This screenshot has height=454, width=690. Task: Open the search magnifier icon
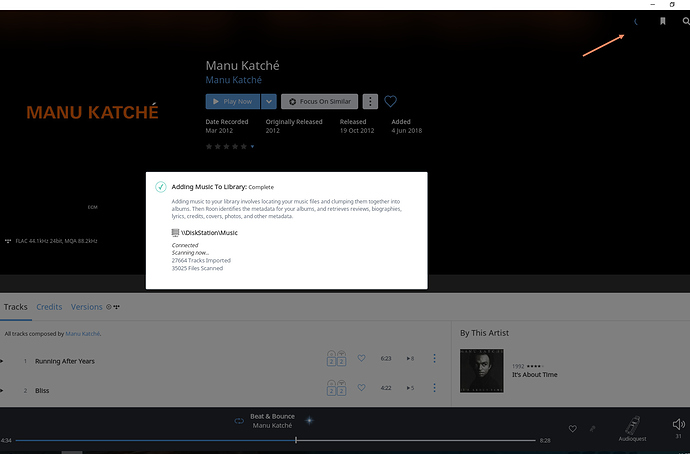click(x=686, y=21)
